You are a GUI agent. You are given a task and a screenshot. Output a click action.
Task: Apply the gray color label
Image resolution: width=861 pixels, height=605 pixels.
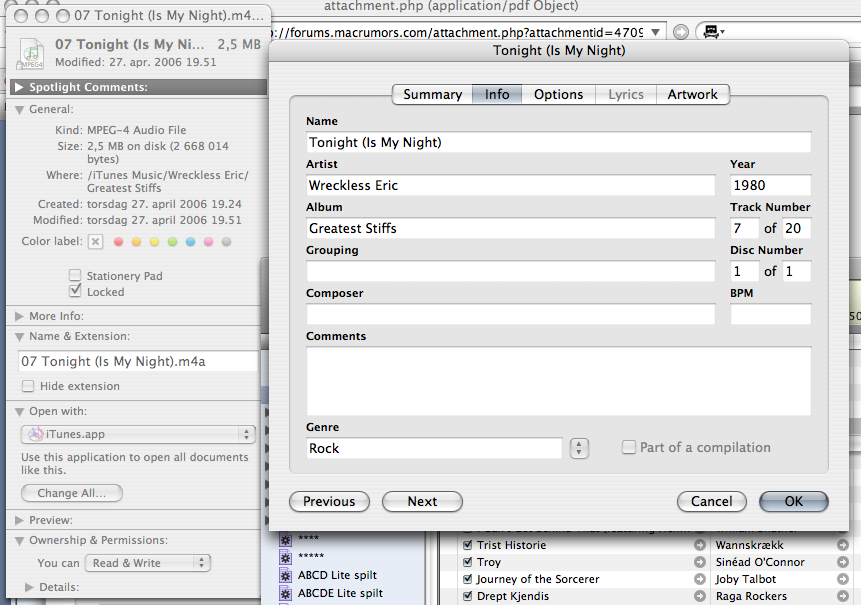(x=226, y=242)
